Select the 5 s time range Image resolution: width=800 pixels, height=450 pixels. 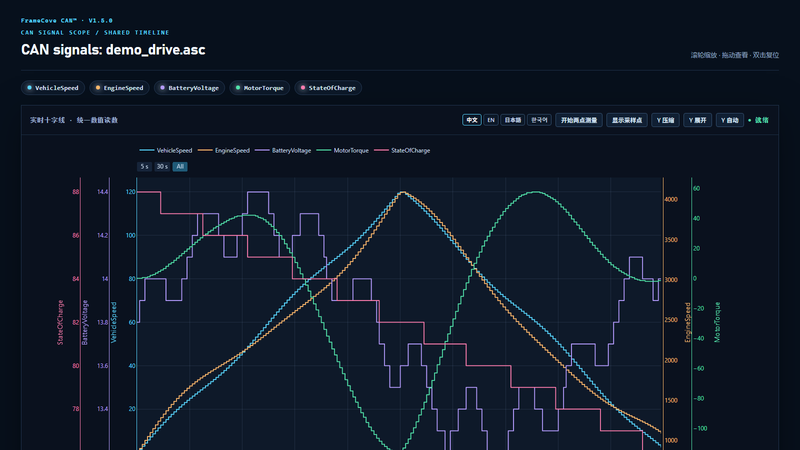[x=144, y=166]
